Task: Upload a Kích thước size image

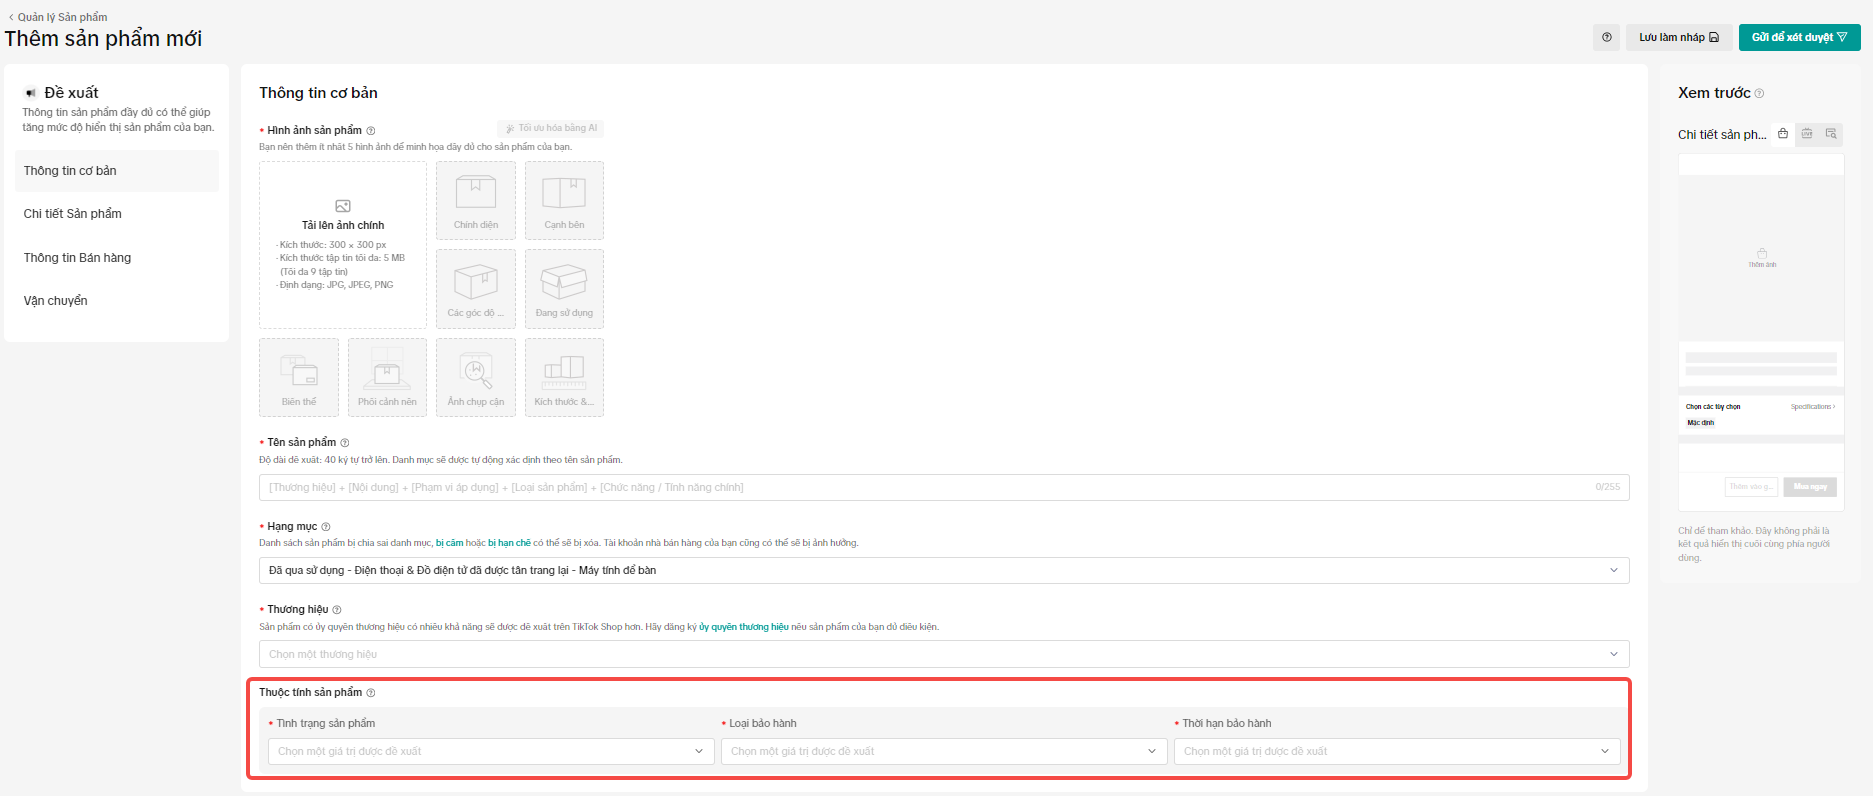Action: click(x=564, y=377)
